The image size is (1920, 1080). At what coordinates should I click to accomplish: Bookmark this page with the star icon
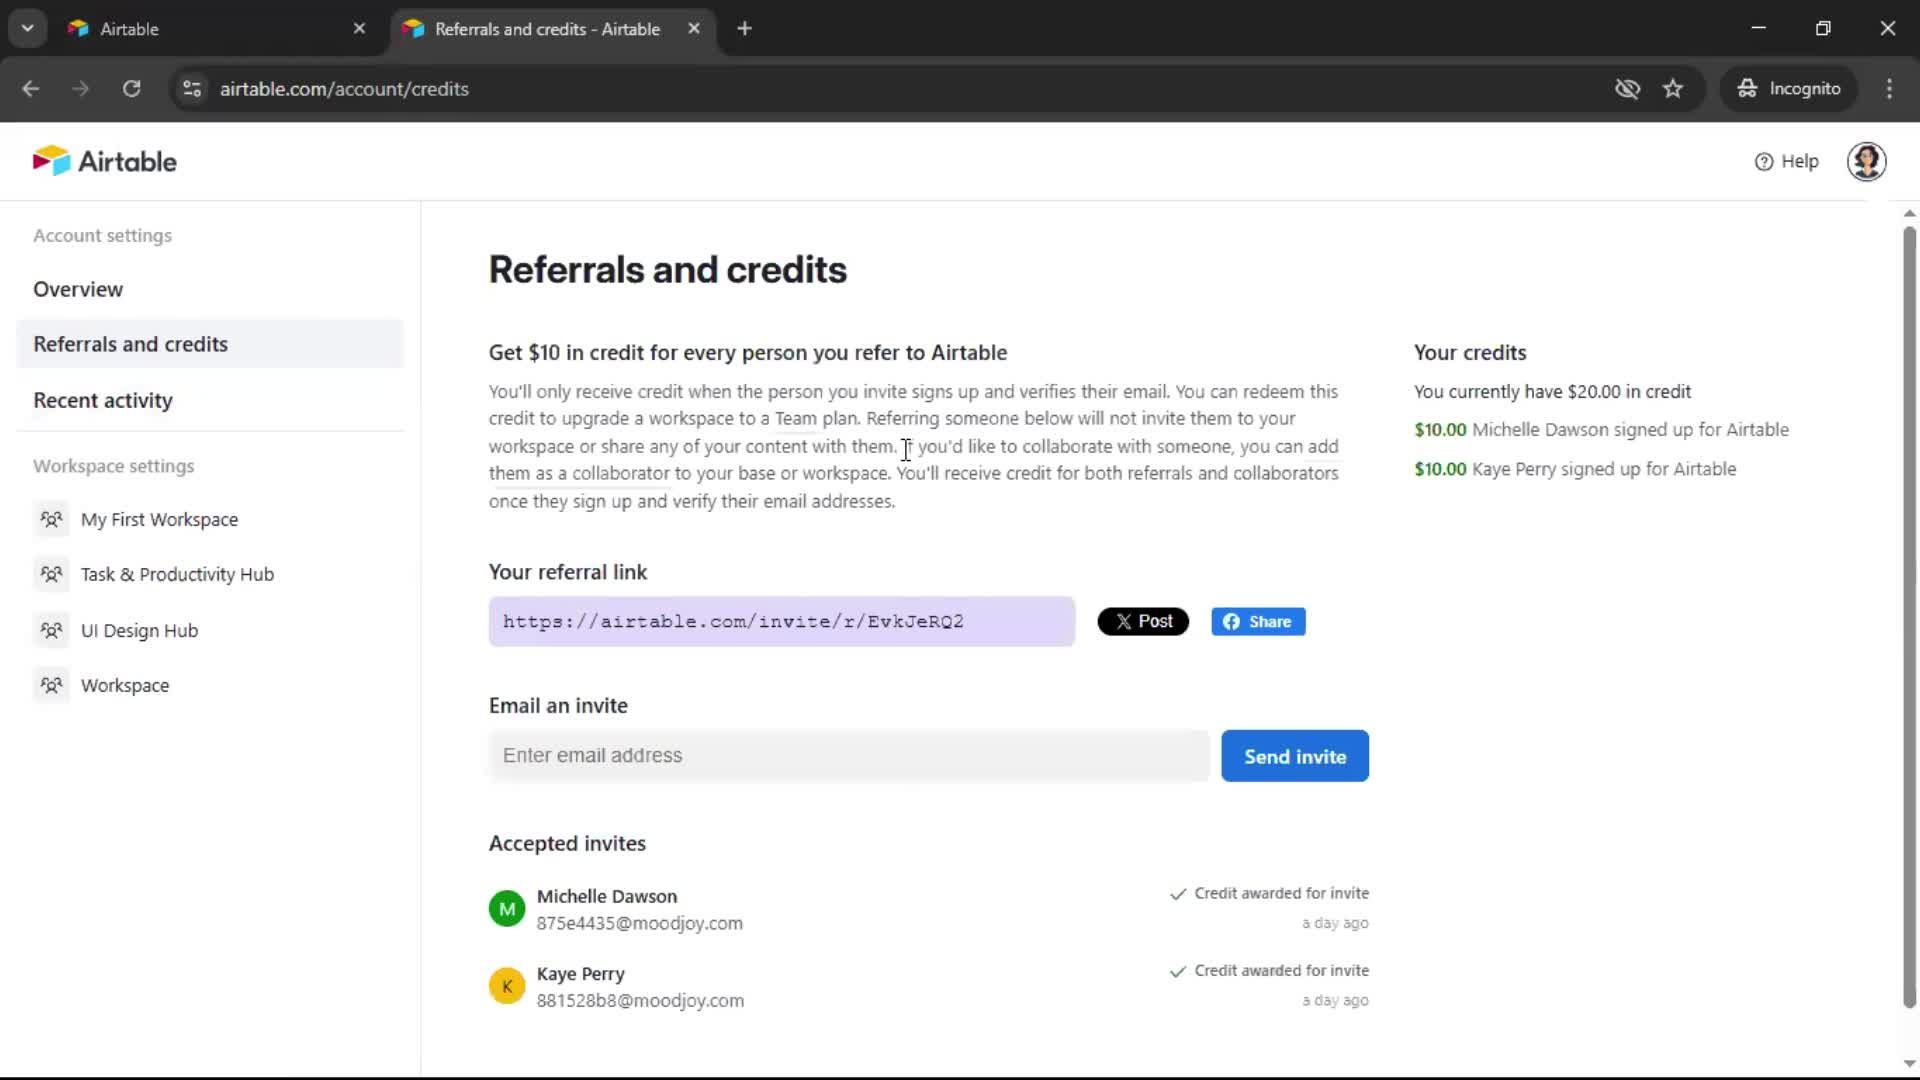tap(1673, 89)
